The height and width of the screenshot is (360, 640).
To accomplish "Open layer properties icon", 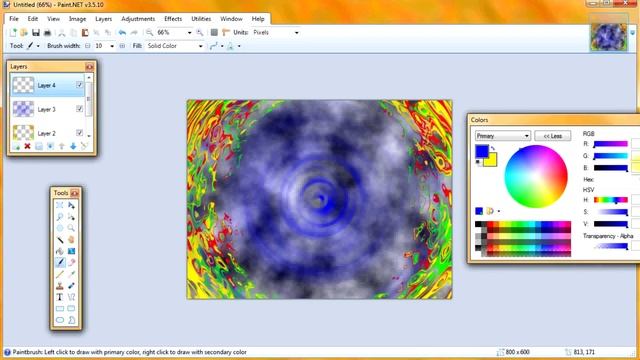I will point(84,146).
